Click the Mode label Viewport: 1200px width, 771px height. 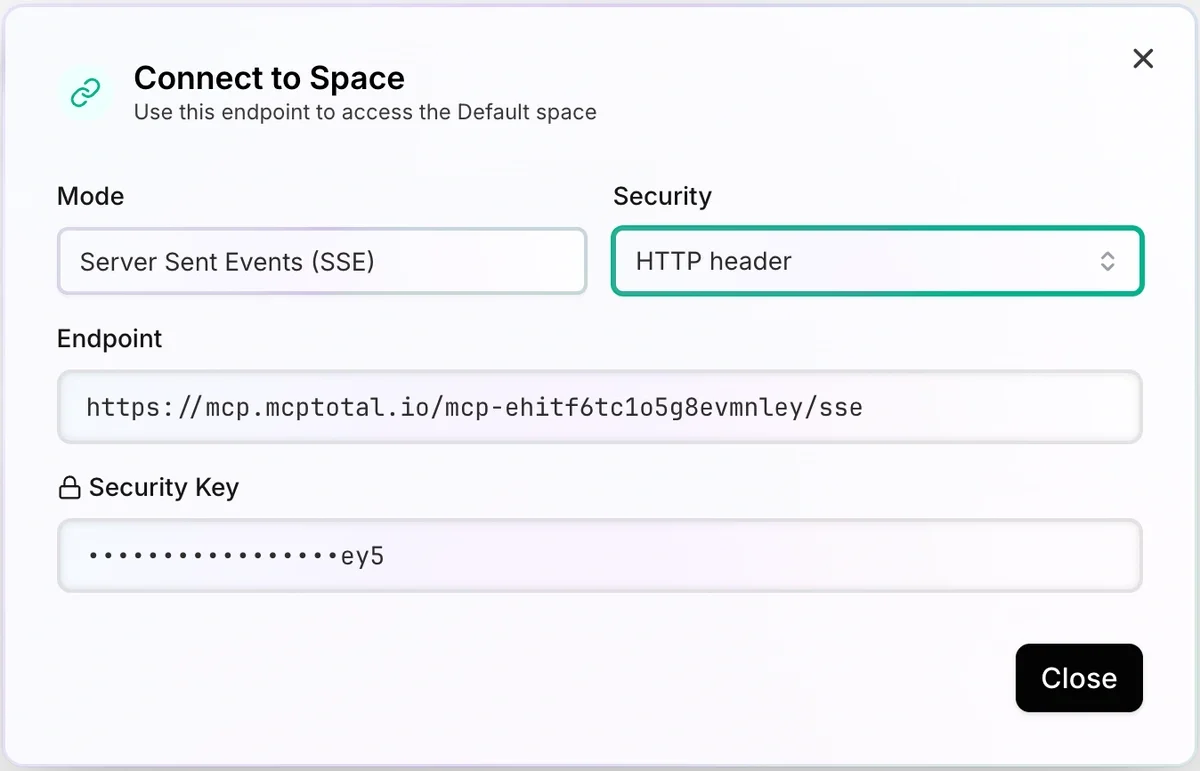(91, 196)
